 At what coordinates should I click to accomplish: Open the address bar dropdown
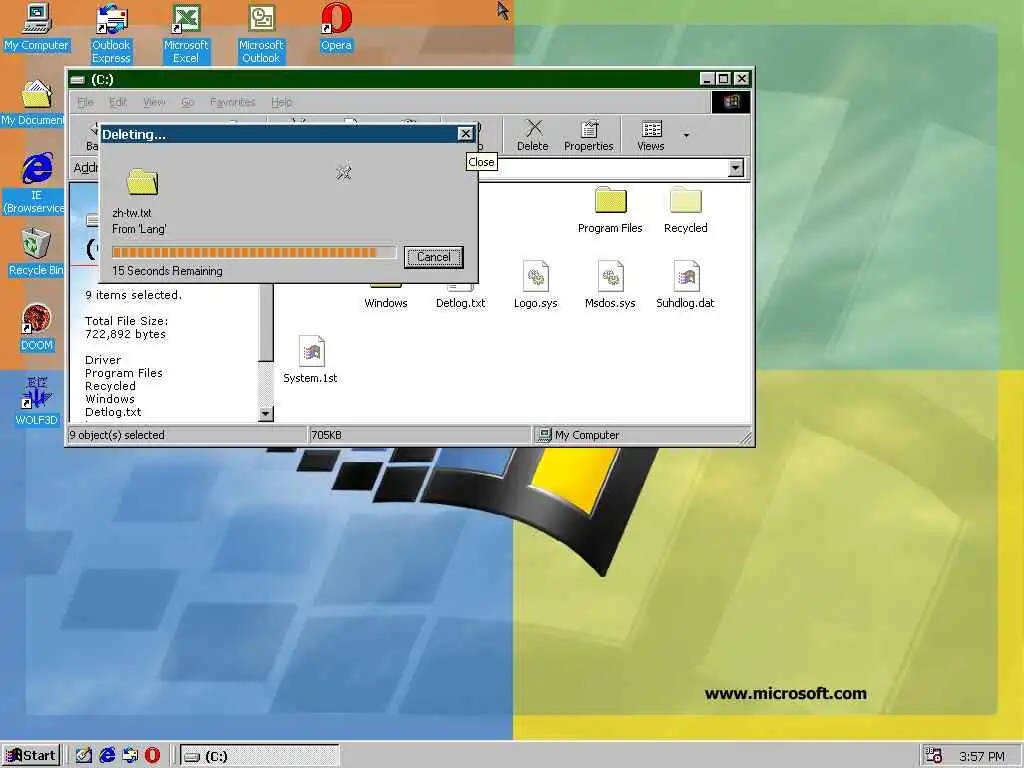[736, 168]
